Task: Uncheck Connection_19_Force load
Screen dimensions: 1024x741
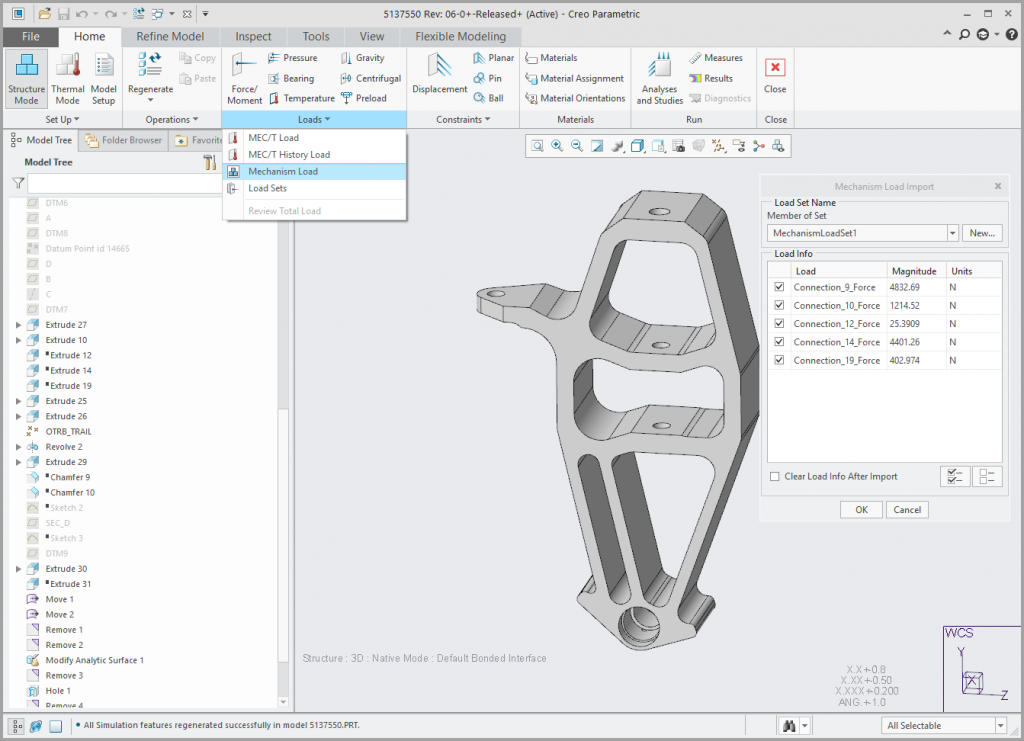Action: click(779, 360)
